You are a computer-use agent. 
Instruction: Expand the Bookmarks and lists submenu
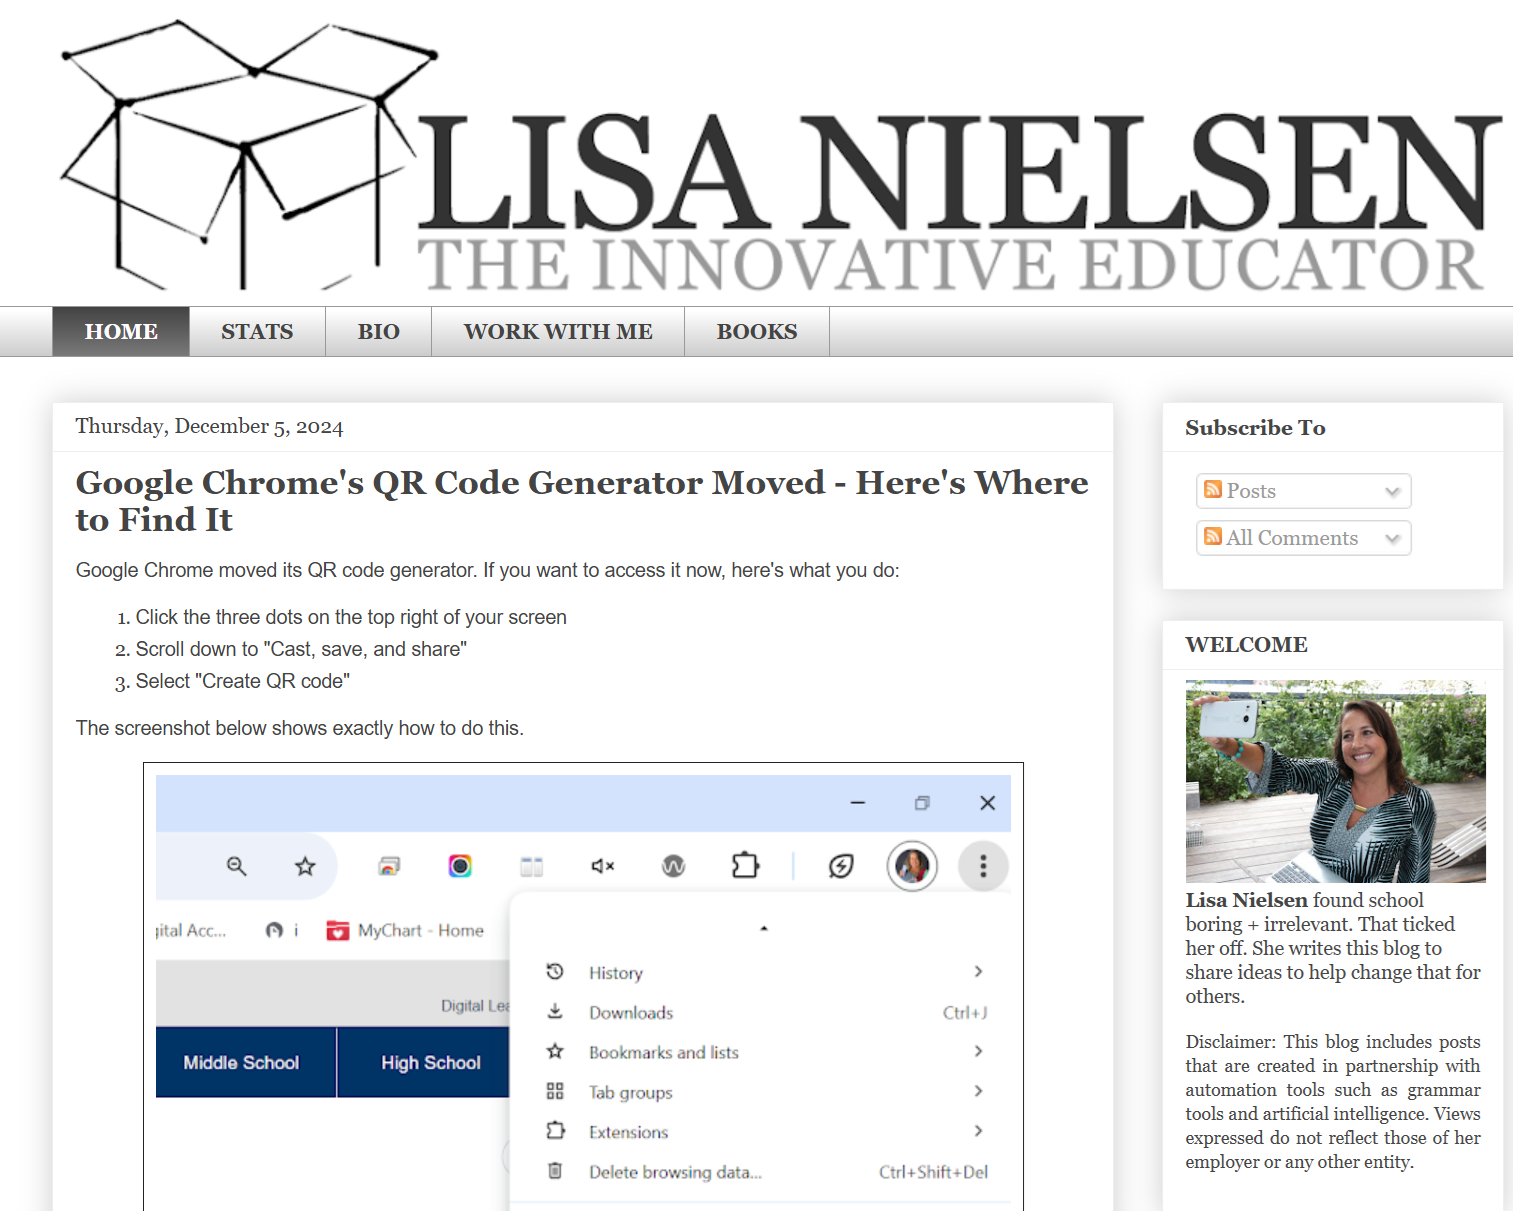tap(664, 1052)
